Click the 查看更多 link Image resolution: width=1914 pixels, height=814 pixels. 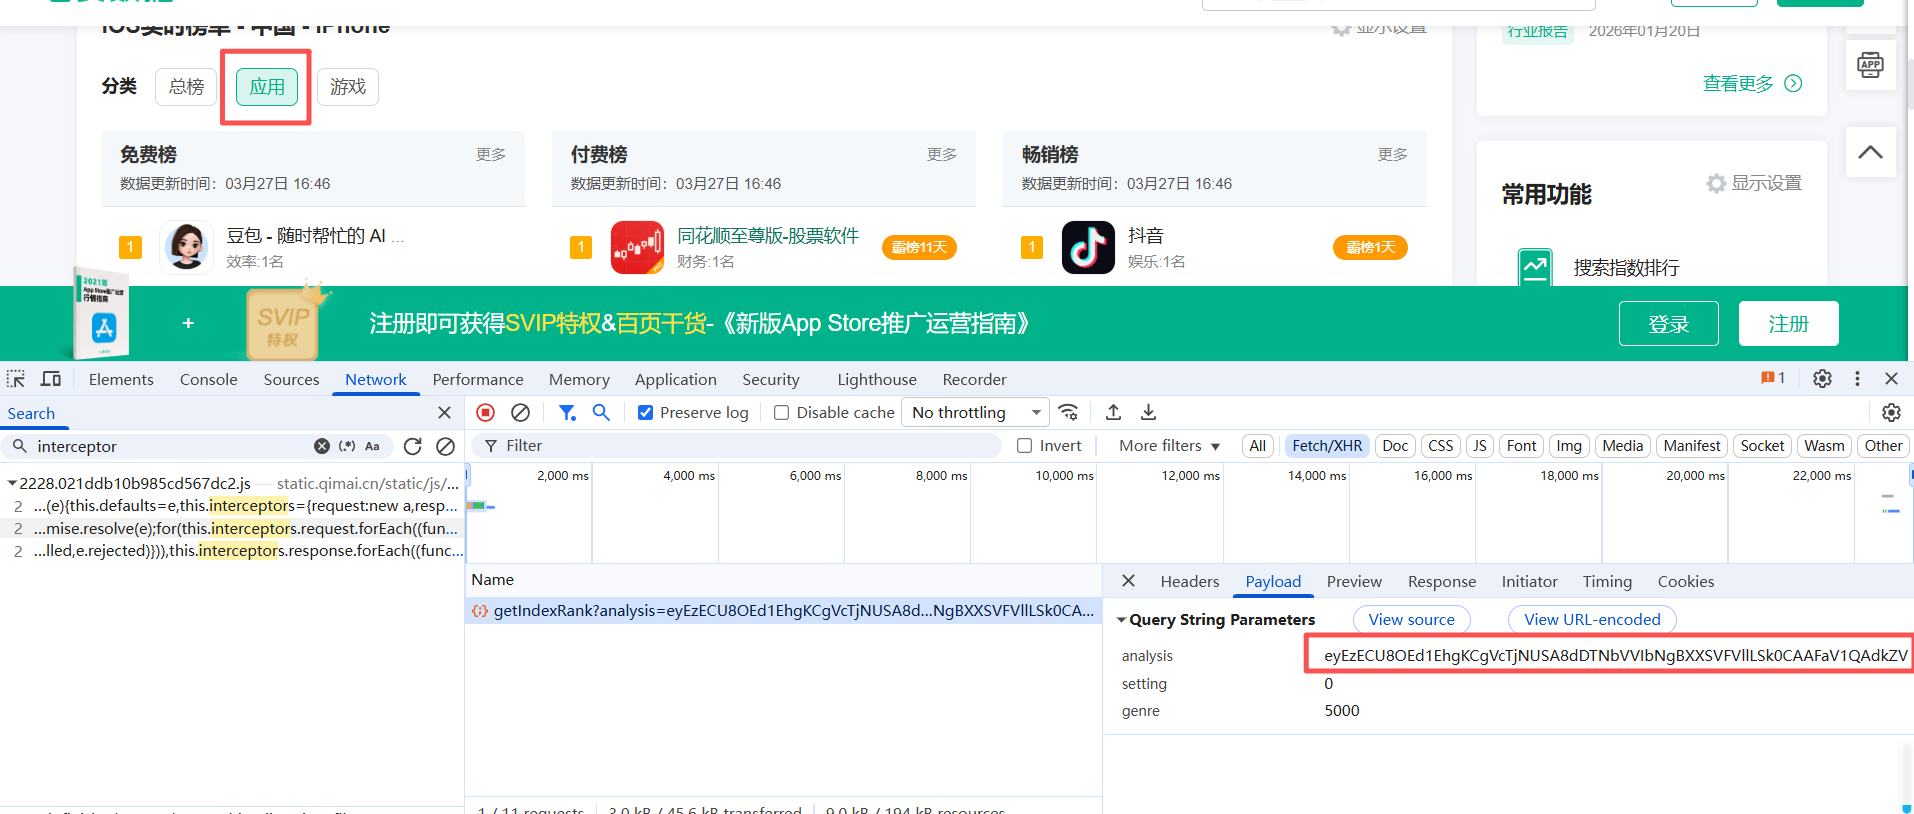pyautogui.click(x=1752, y=83)
